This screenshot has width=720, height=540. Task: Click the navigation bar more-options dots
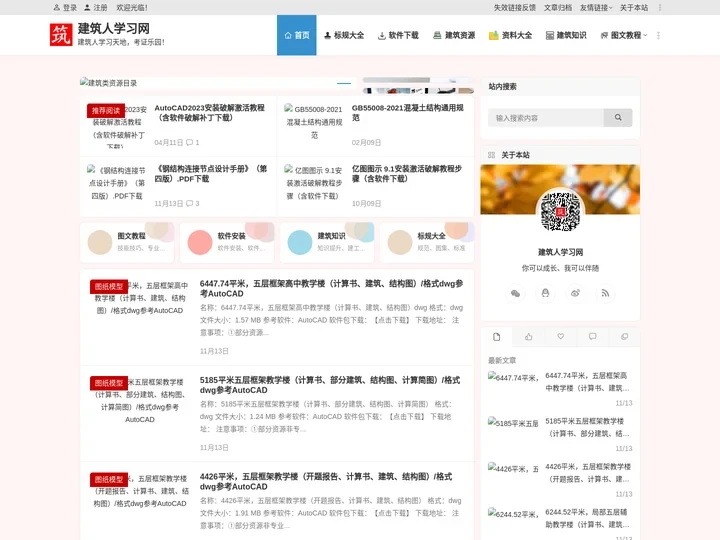click(x=658, y=35)
